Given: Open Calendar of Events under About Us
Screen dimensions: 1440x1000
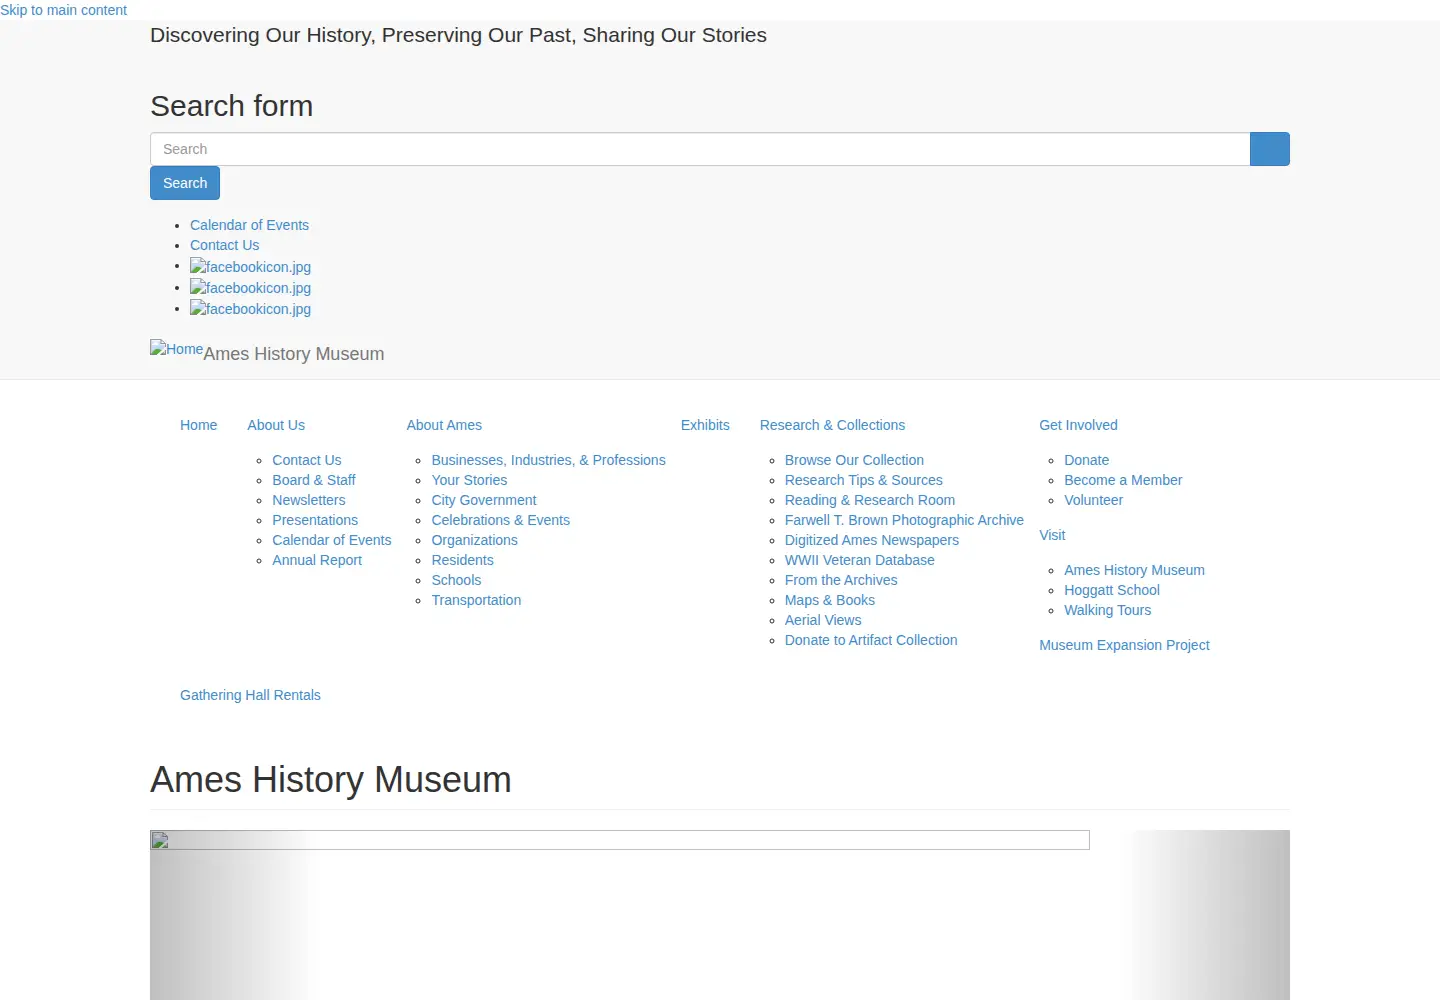Looking at the screenshot, I should pyautogui.click(x=331, y=540).
